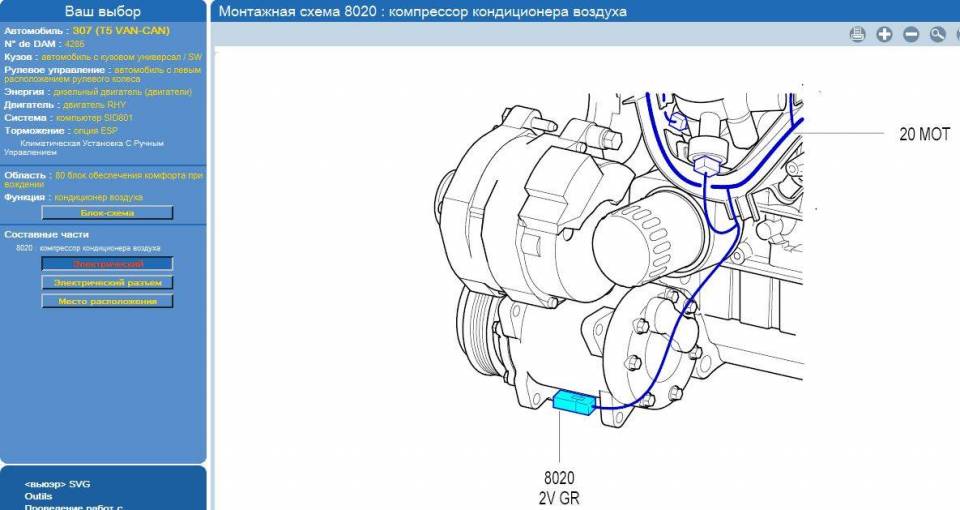Open the Outils link
960x510 pixels.
[39, 496]
